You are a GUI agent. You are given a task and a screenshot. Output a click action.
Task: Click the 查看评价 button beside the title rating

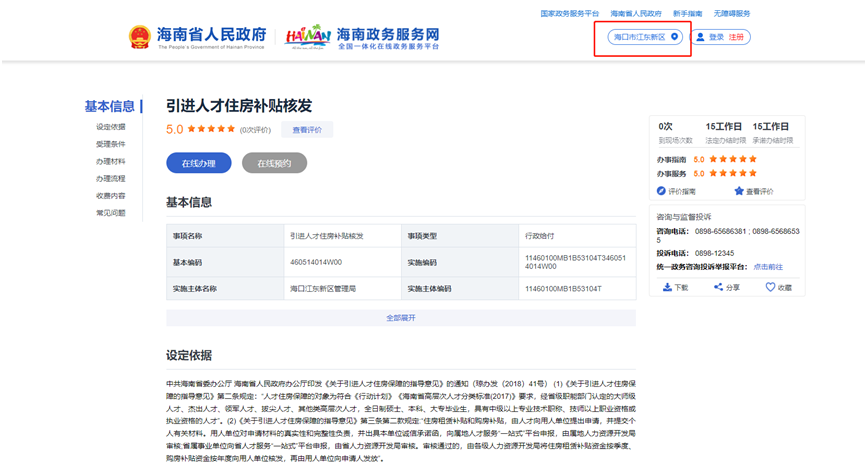[x=307, y=129]
